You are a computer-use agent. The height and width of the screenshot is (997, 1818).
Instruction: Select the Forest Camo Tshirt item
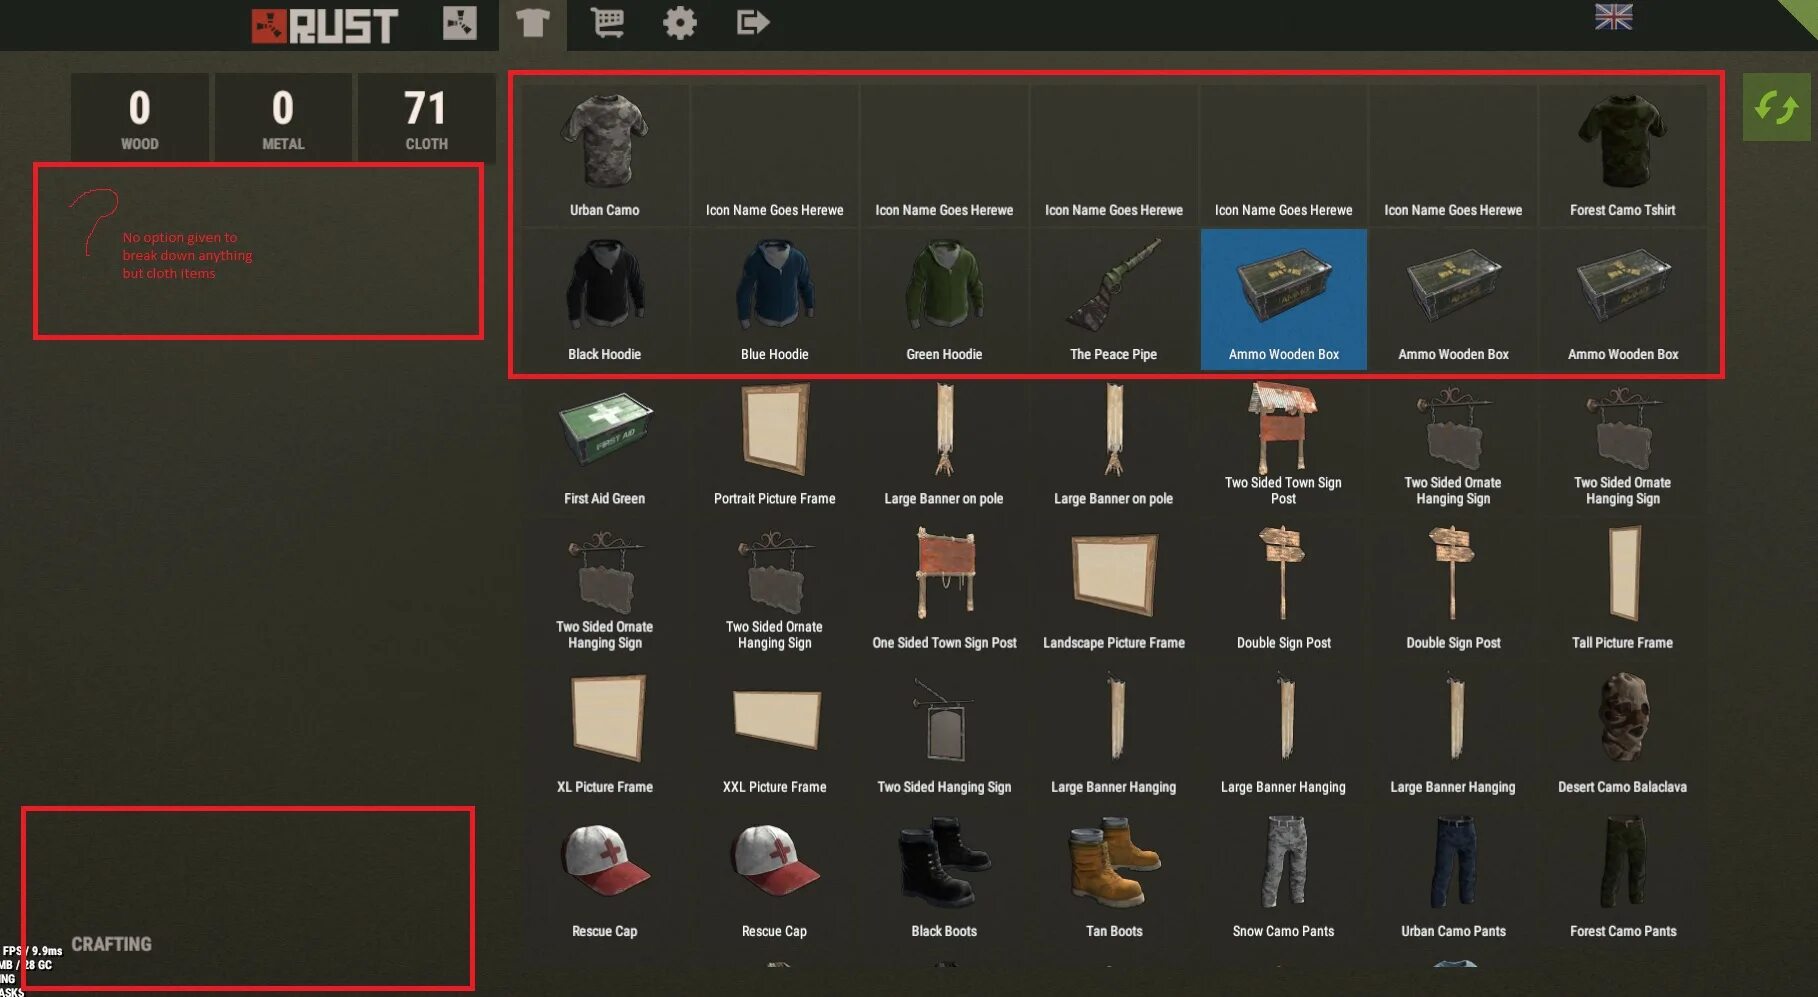point(1622,154)
